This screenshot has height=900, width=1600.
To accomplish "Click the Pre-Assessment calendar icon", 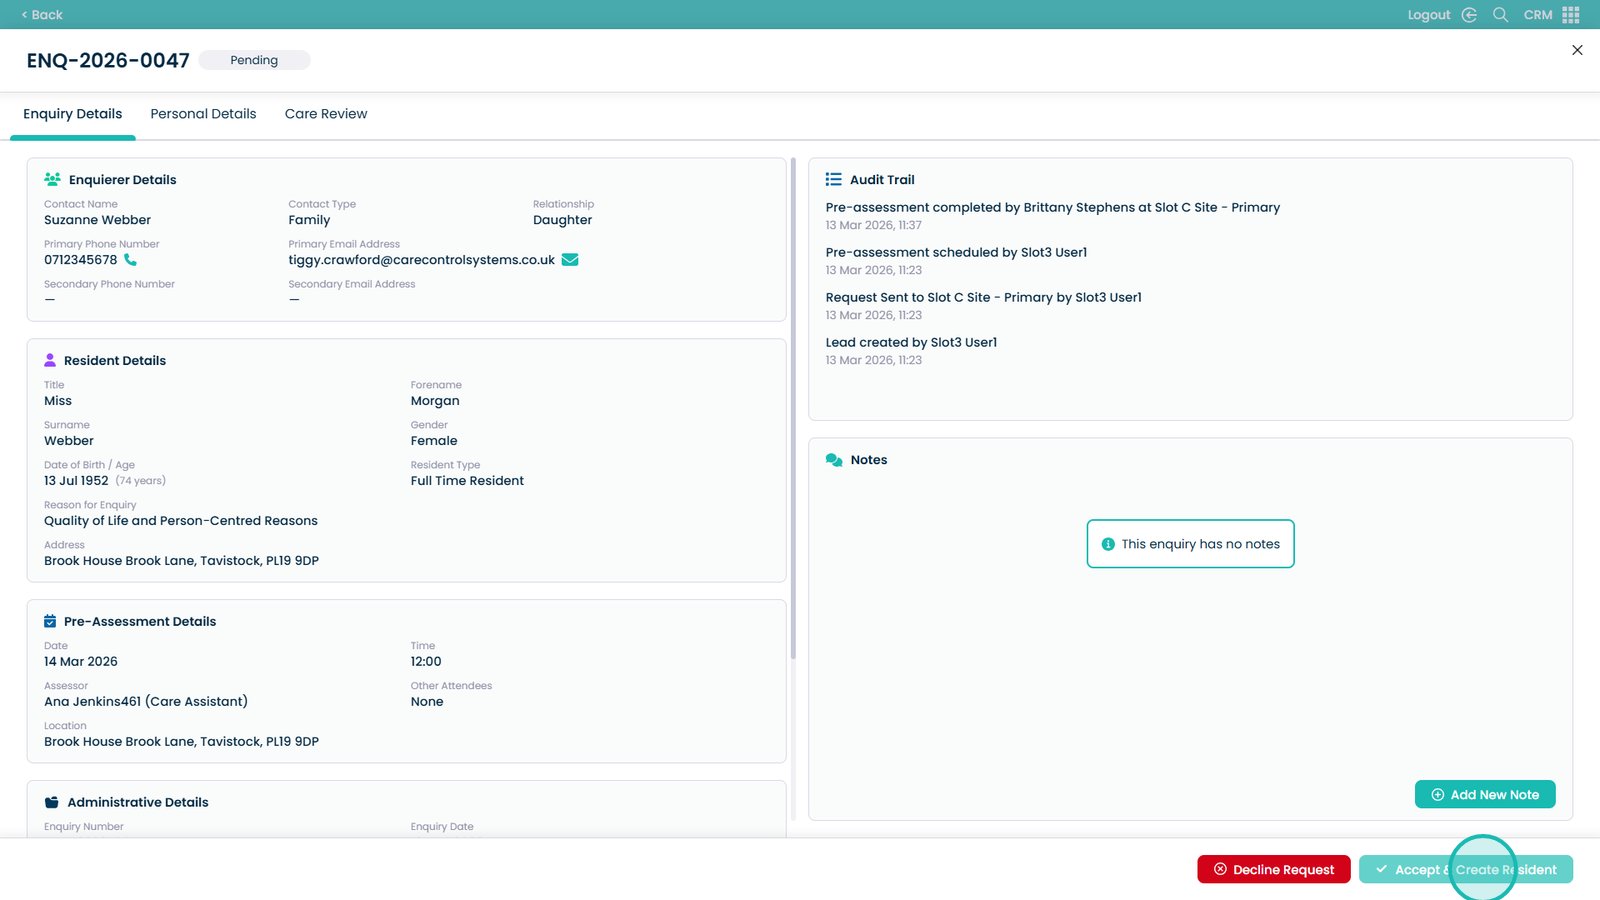I will (x=50, y=622).
